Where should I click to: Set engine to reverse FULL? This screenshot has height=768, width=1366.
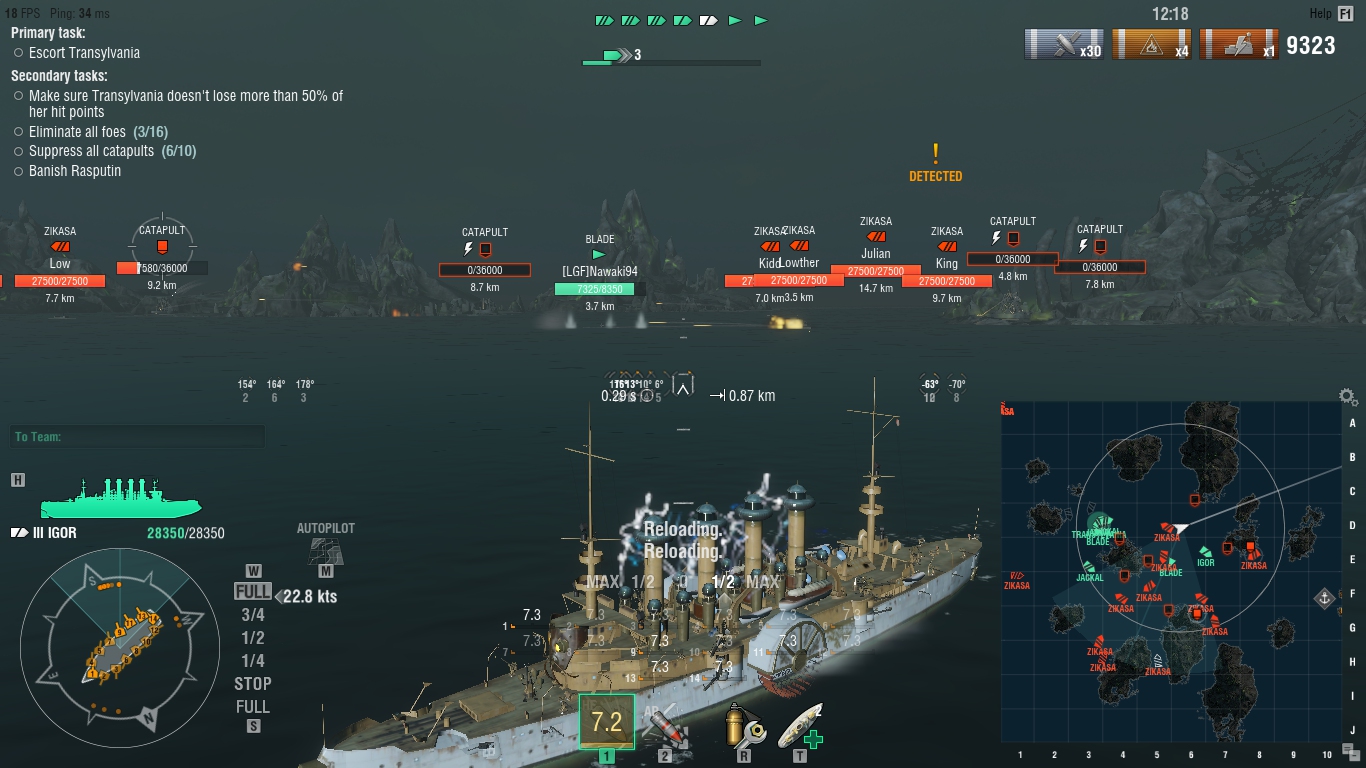[252, 707]
